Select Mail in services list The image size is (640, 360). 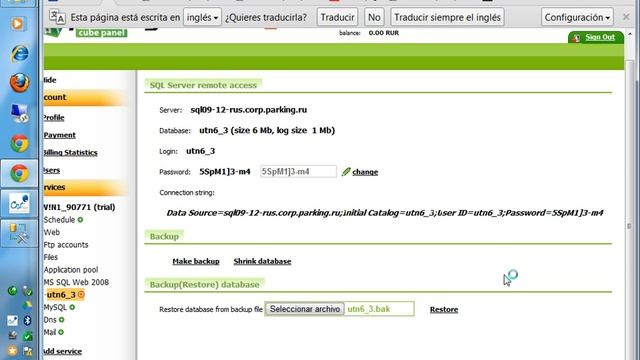(x=50, y=332)
